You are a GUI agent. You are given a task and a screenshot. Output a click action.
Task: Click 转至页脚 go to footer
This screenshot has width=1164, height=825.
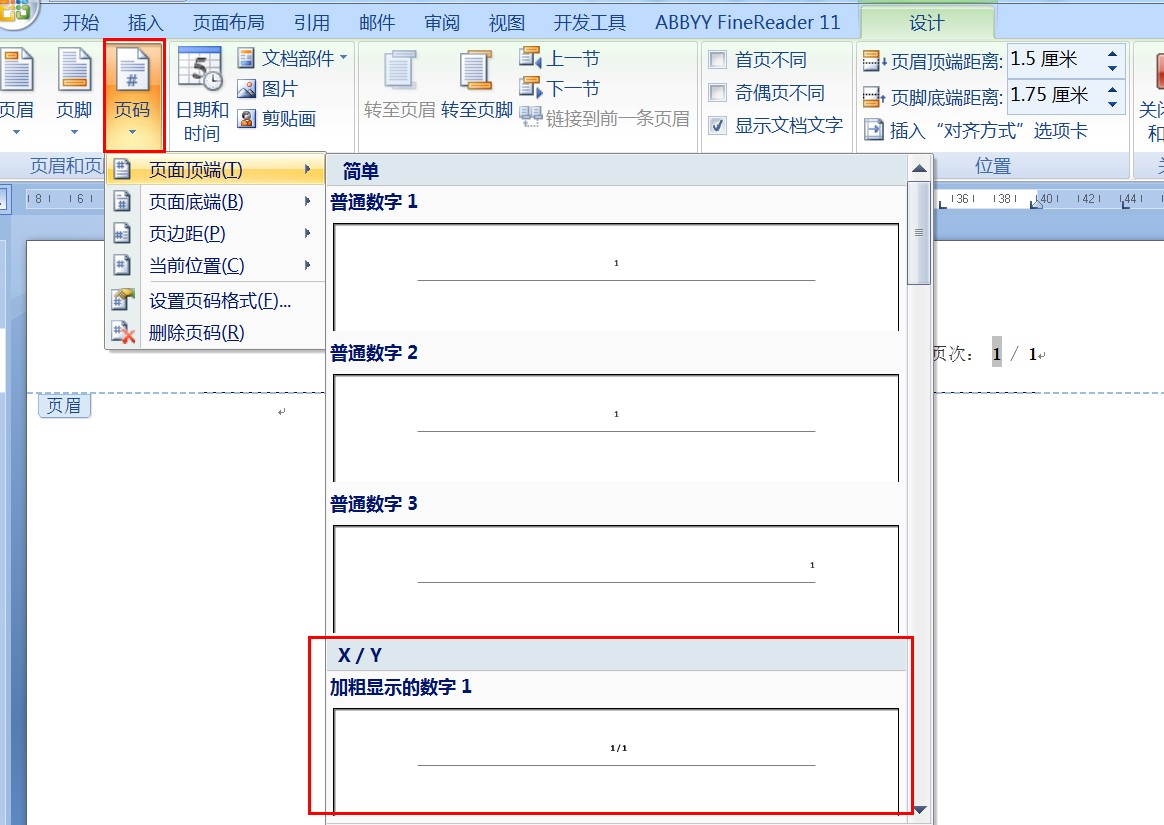tap(476, 85)
